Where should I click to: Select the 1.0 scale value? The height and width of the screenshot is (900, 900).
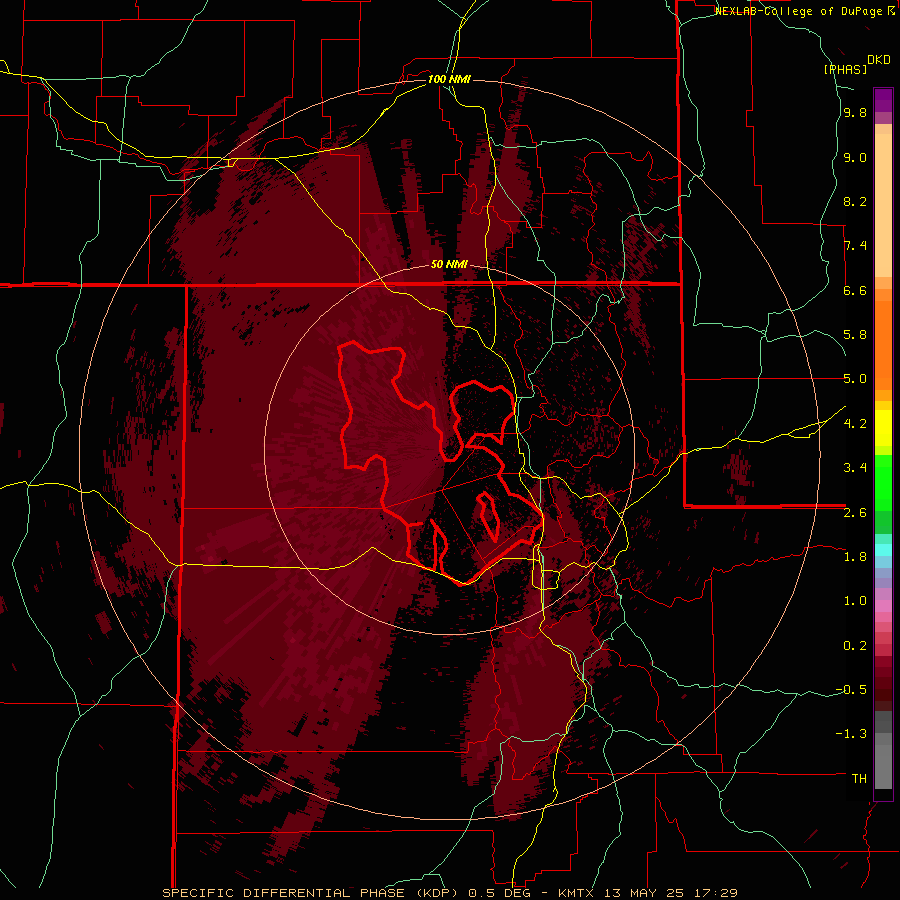(855, 601)
